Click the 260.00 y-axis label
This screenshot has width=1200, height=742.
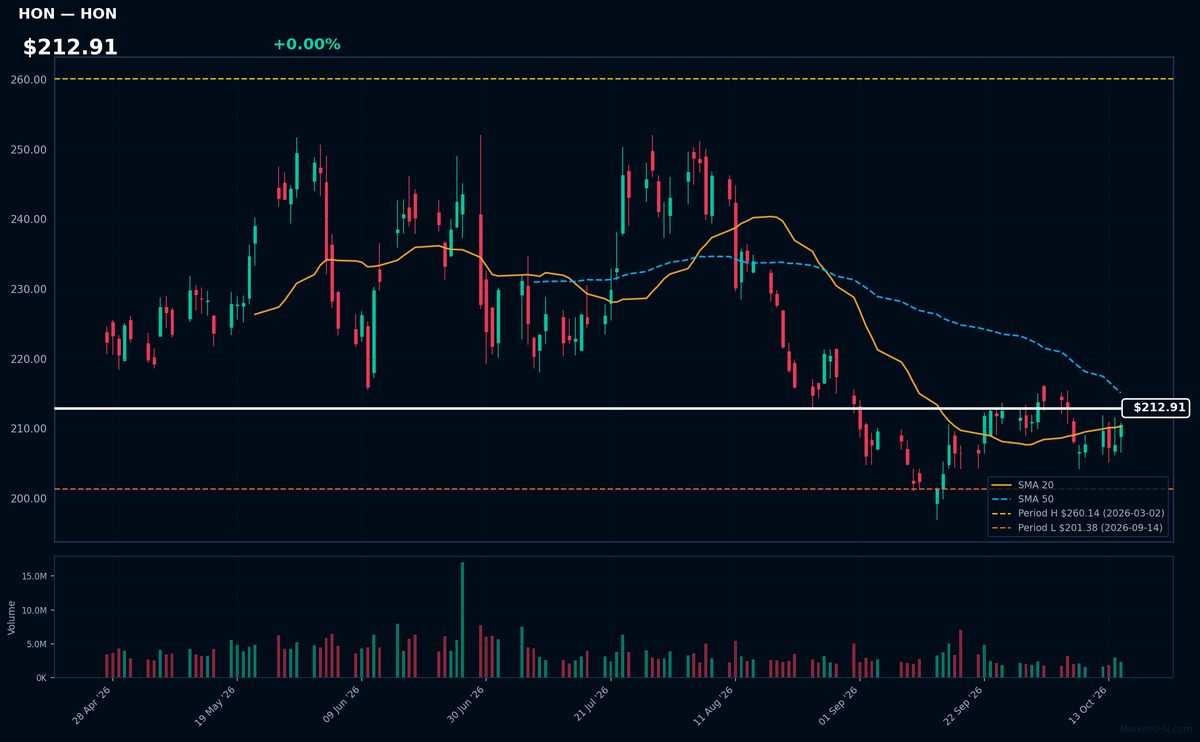[29, 80]
